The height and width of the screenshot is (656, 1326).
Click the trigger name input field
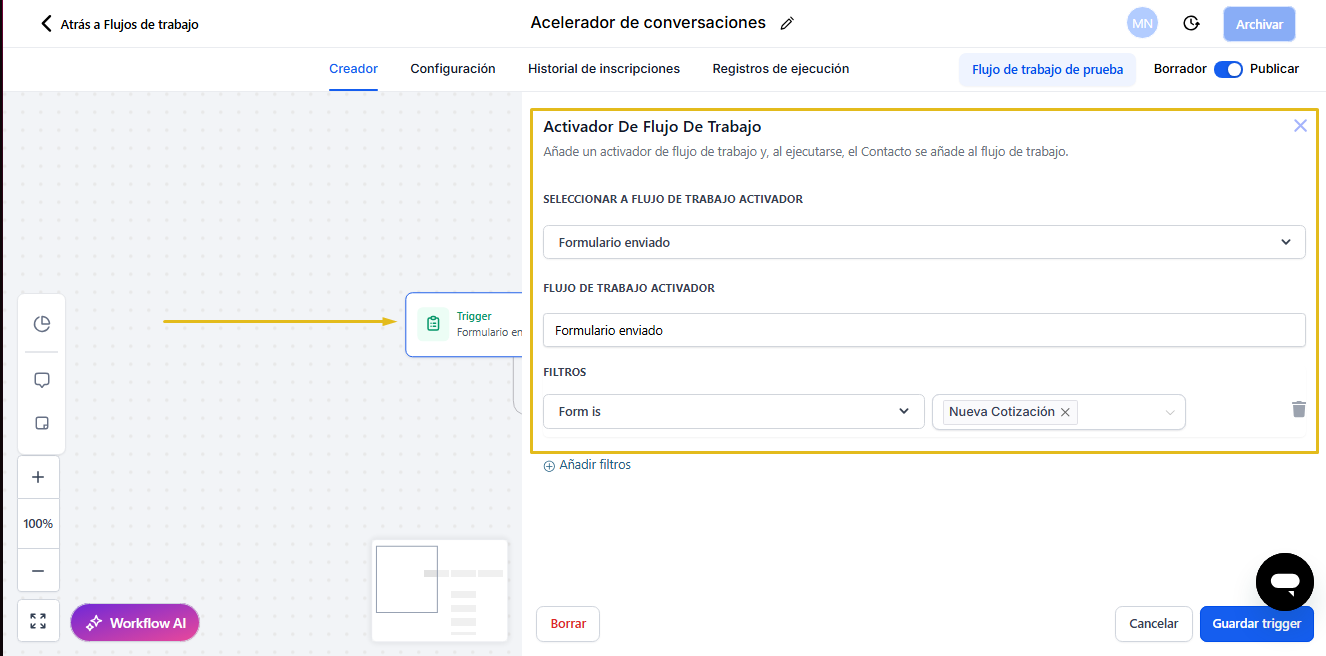click(924, 330)
